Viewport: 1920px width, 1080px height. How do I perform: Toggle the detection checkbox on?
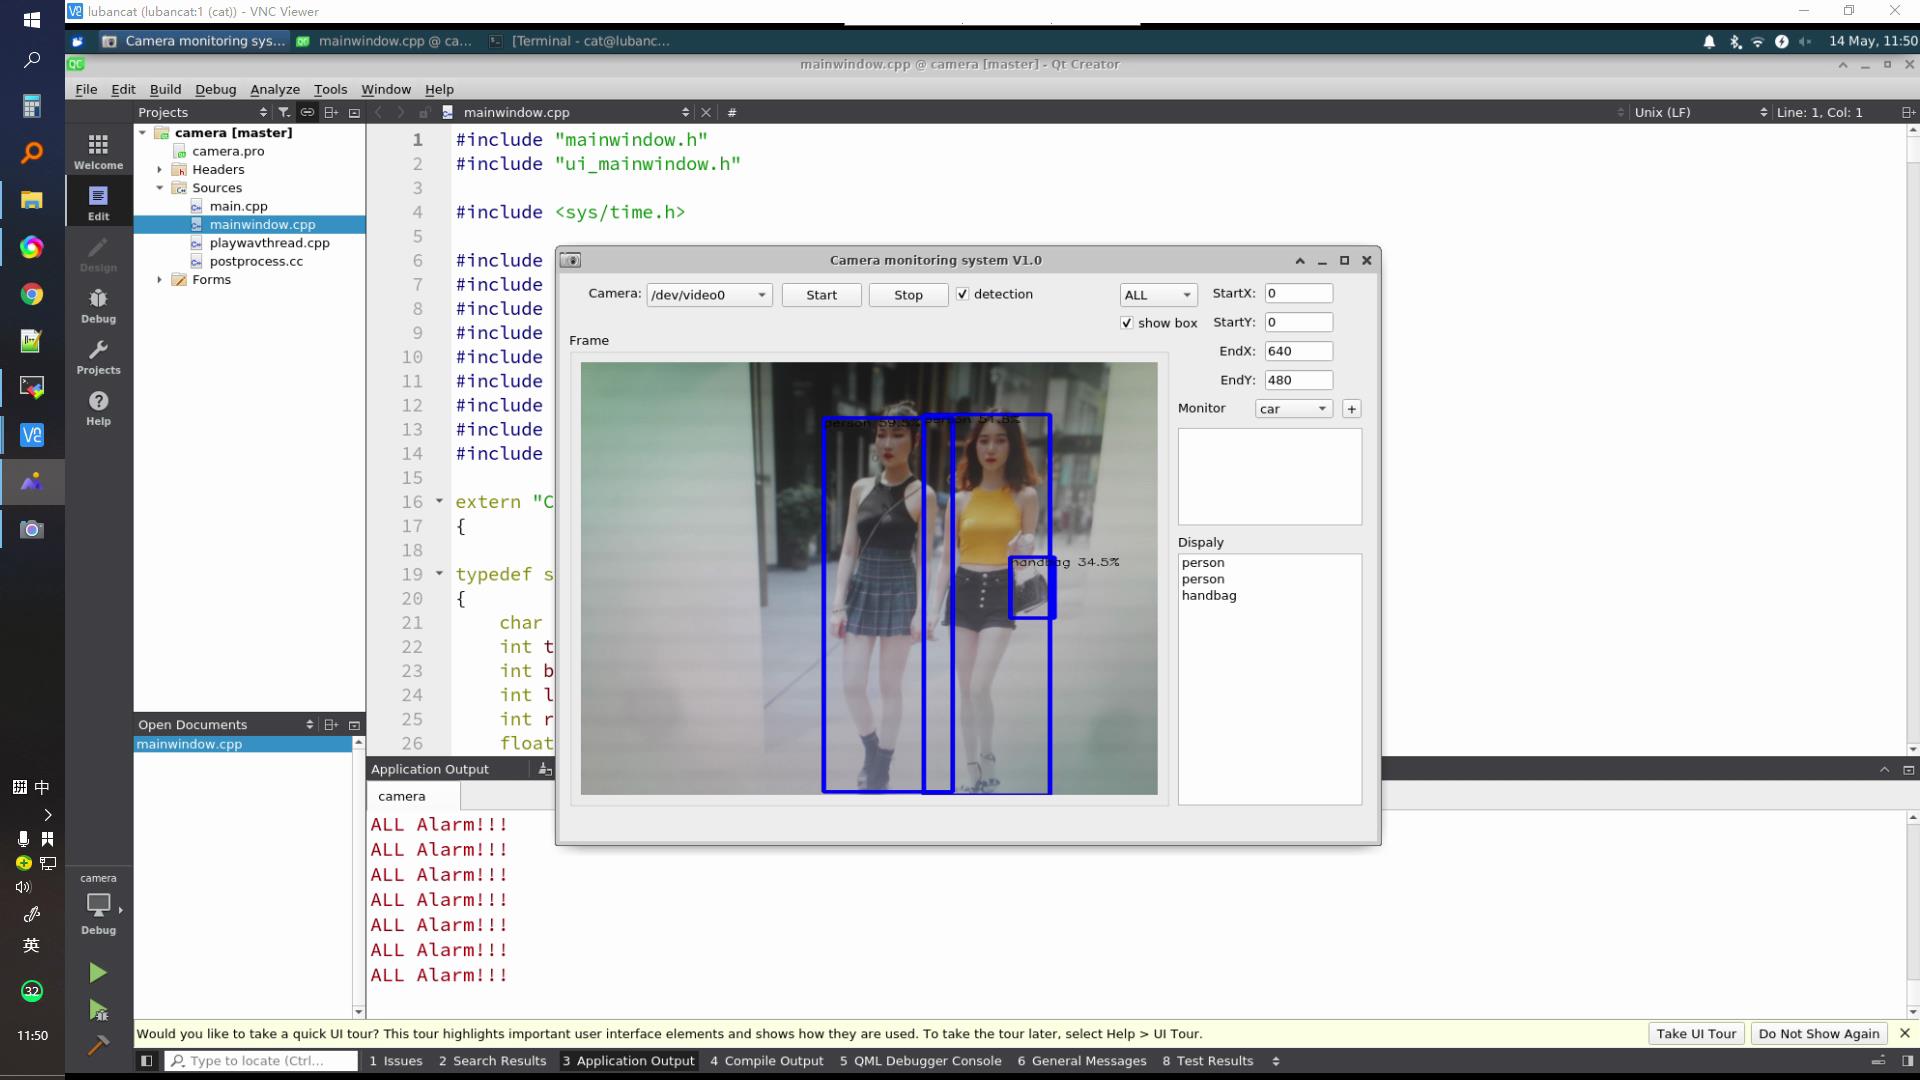[x=961, y=294]
